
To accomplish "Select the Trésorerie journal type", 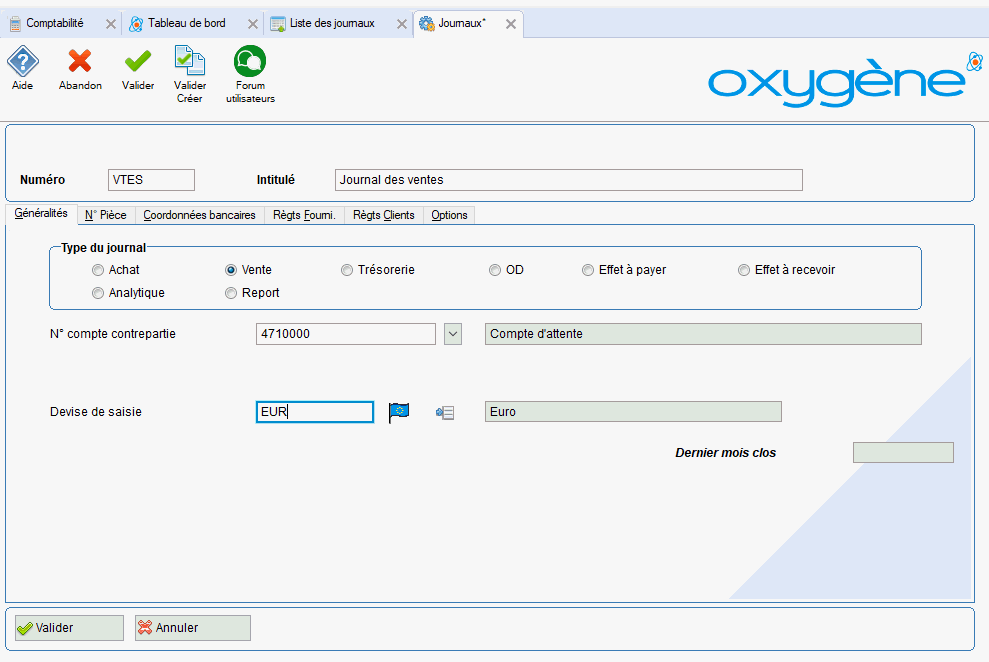I will pyautogui.click(x=347, y=270).
